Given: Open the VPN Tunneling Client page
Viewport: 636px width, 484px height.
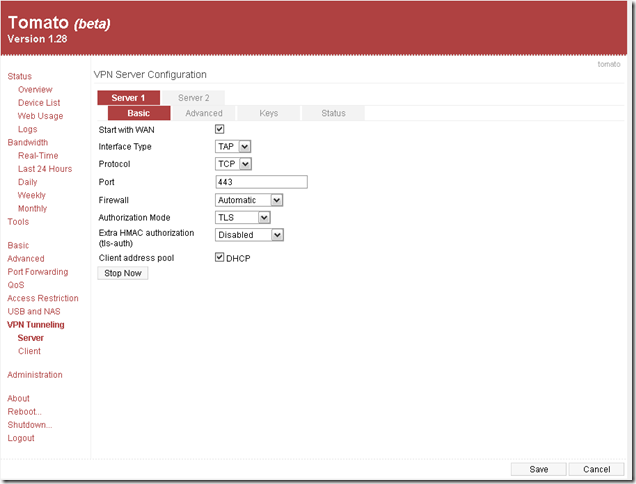Looking at the screenshot, I should click(x=29, y=351).
